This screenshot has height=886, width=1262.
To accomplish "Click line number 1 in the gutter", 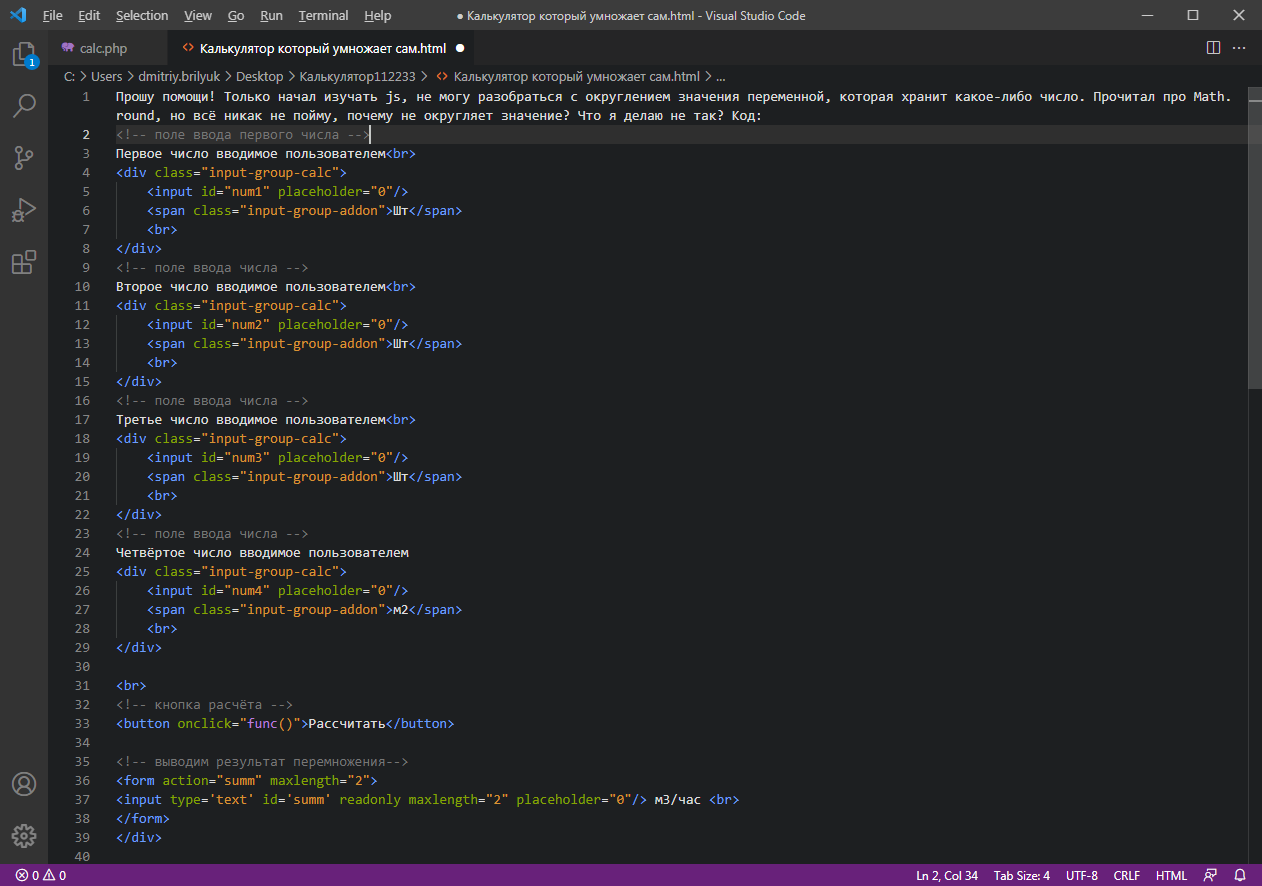I will click(x=86, y=97).
